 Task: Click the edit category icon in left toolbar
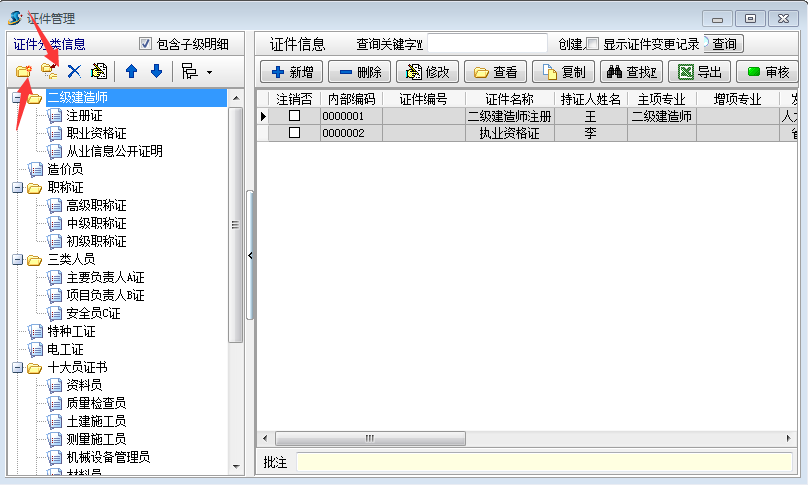click(98, 72)
